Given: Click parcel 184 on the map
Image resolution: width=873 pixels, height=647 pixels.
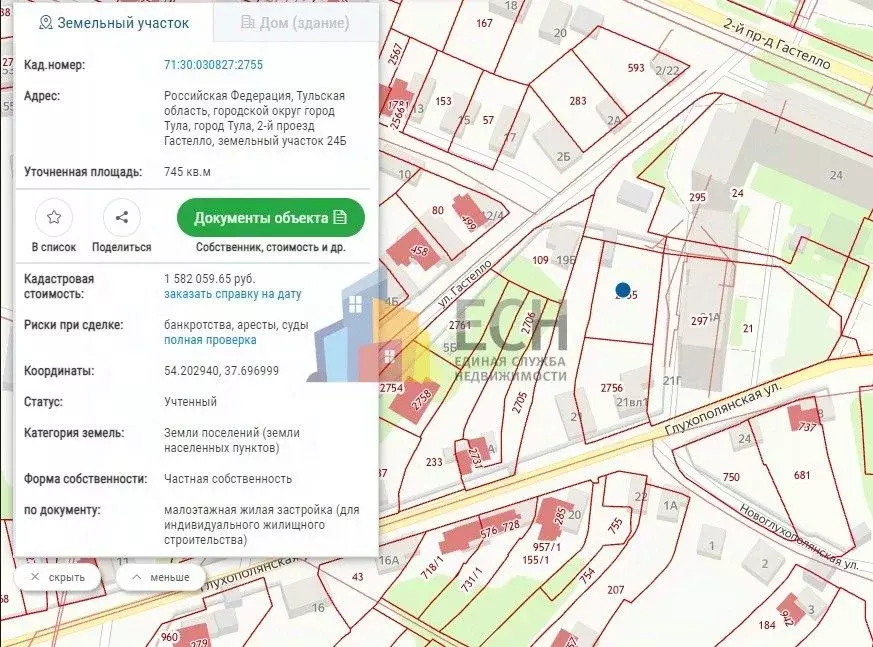Looking at the screenshot, I should click(x=767, y=625).
